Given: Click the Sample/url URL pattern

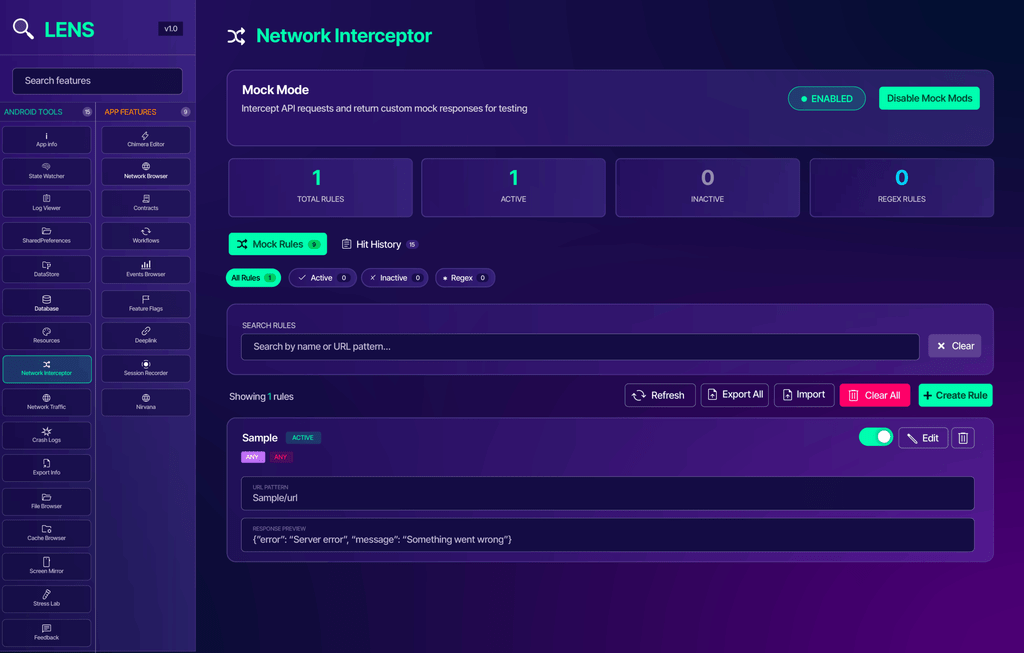Looking at the screenshot, I should tap(275, 498).
